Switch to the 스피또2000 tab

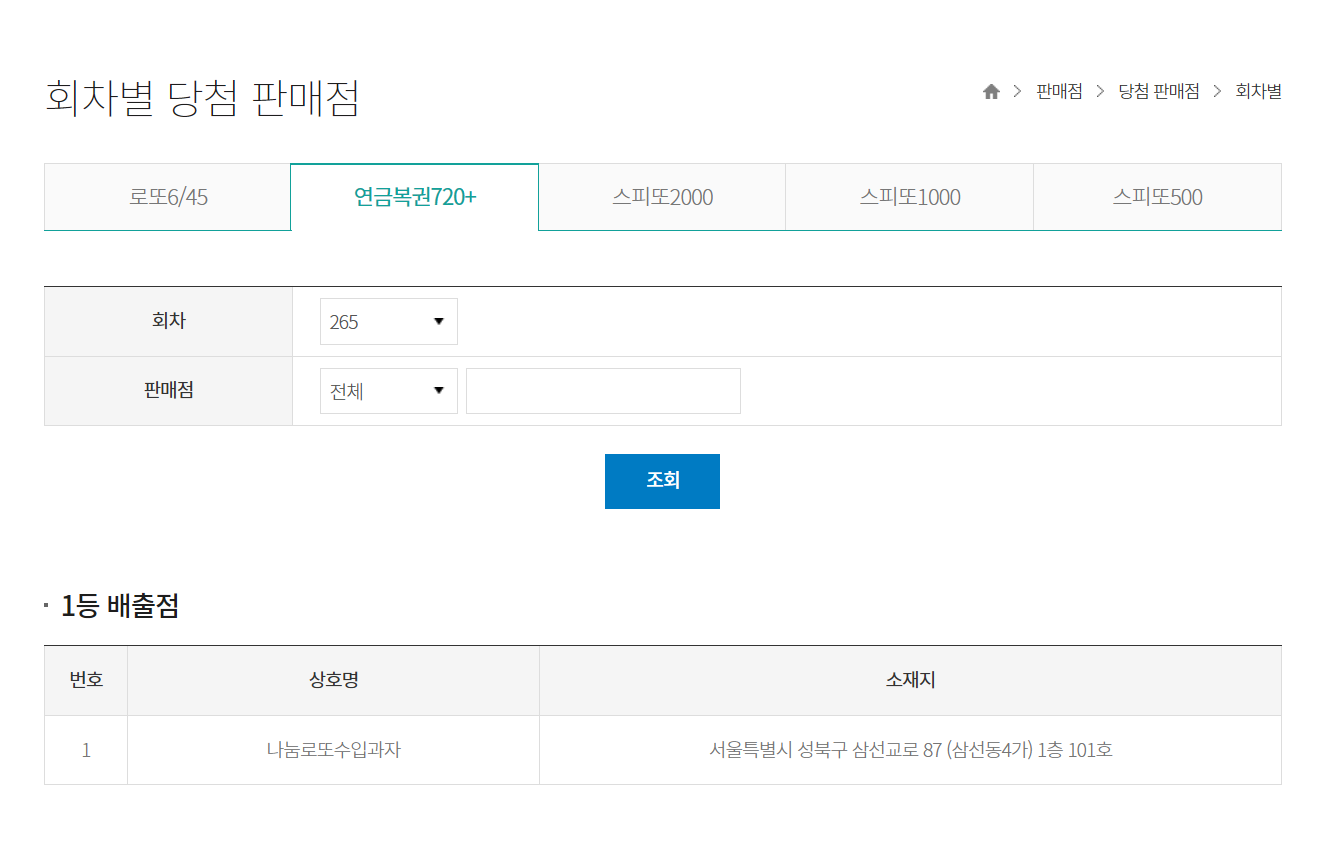(662, 197)
